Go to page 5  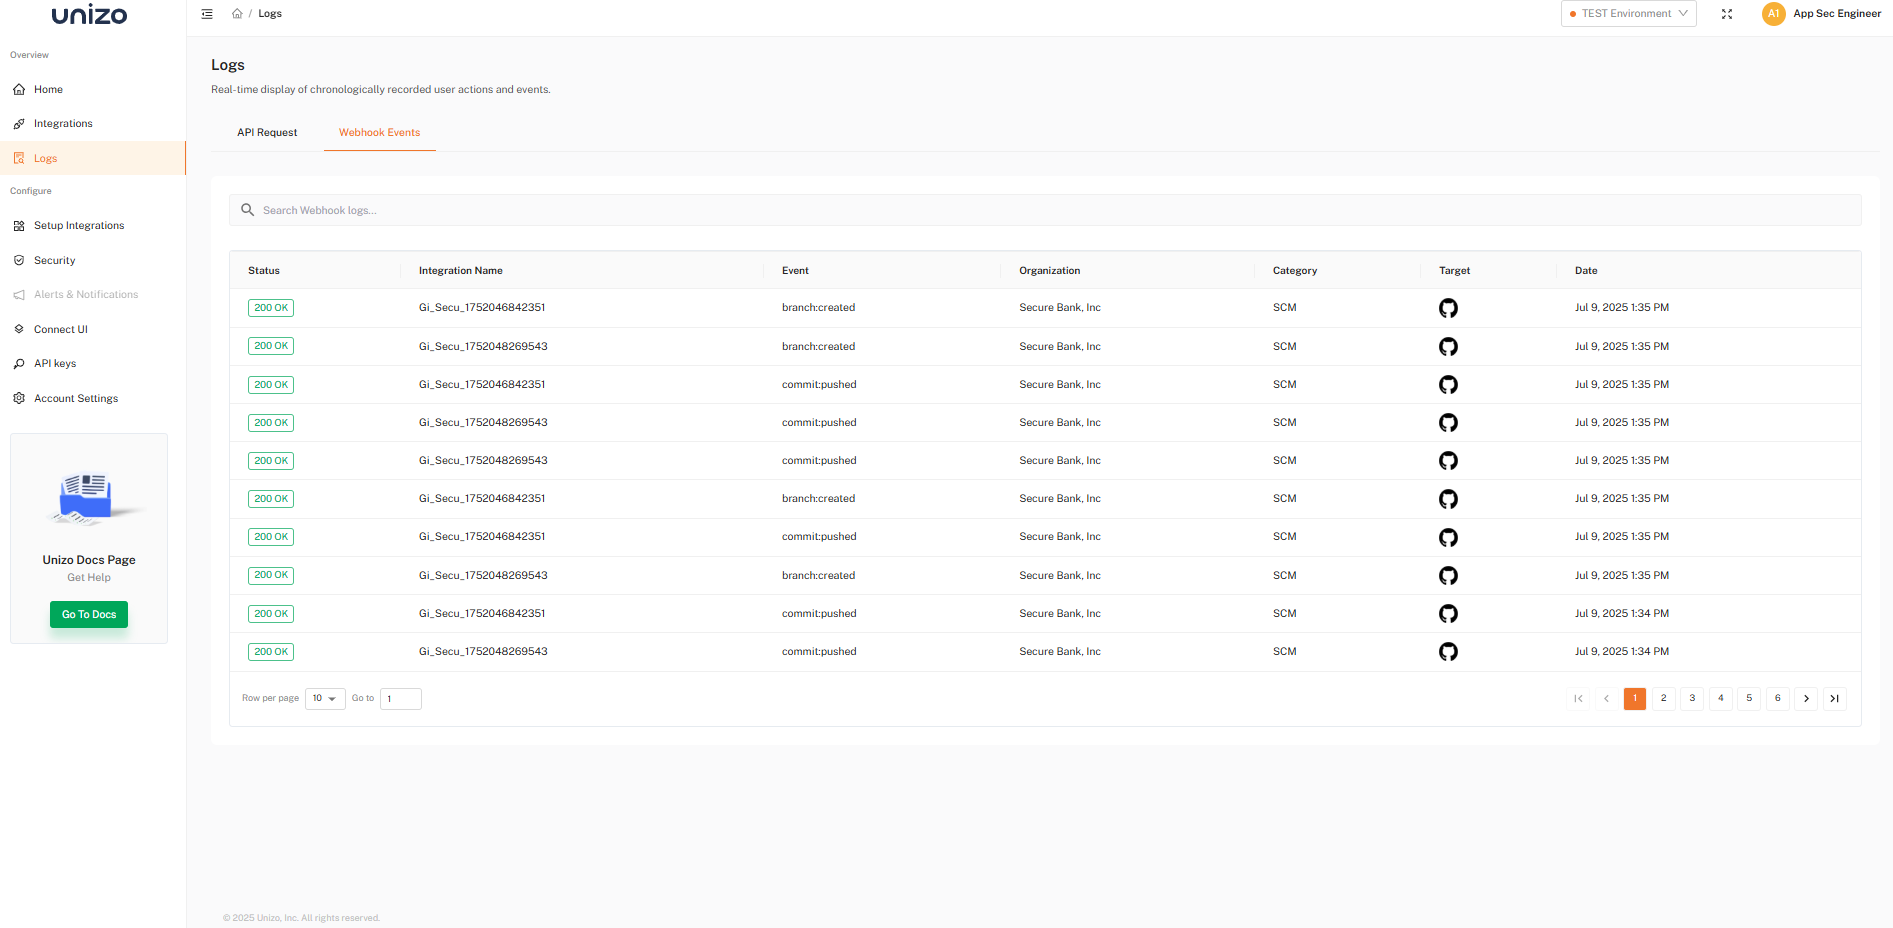(x=1749, y=699)
